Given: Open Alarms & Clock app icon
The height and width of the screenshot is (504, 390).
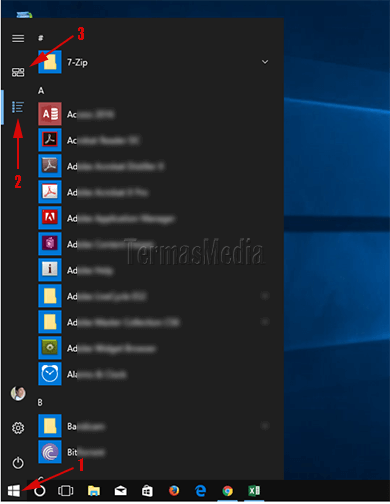Looking at the screenshot, I should click(50, 374).
